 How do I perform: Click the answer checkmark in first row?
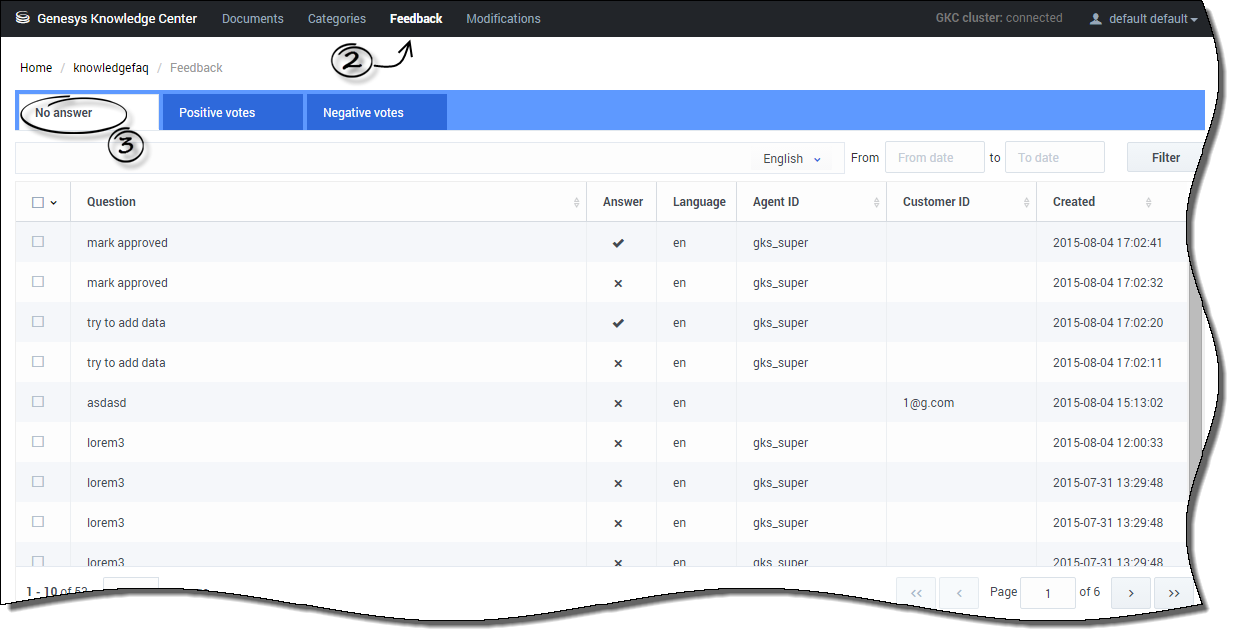click(618, 243)
